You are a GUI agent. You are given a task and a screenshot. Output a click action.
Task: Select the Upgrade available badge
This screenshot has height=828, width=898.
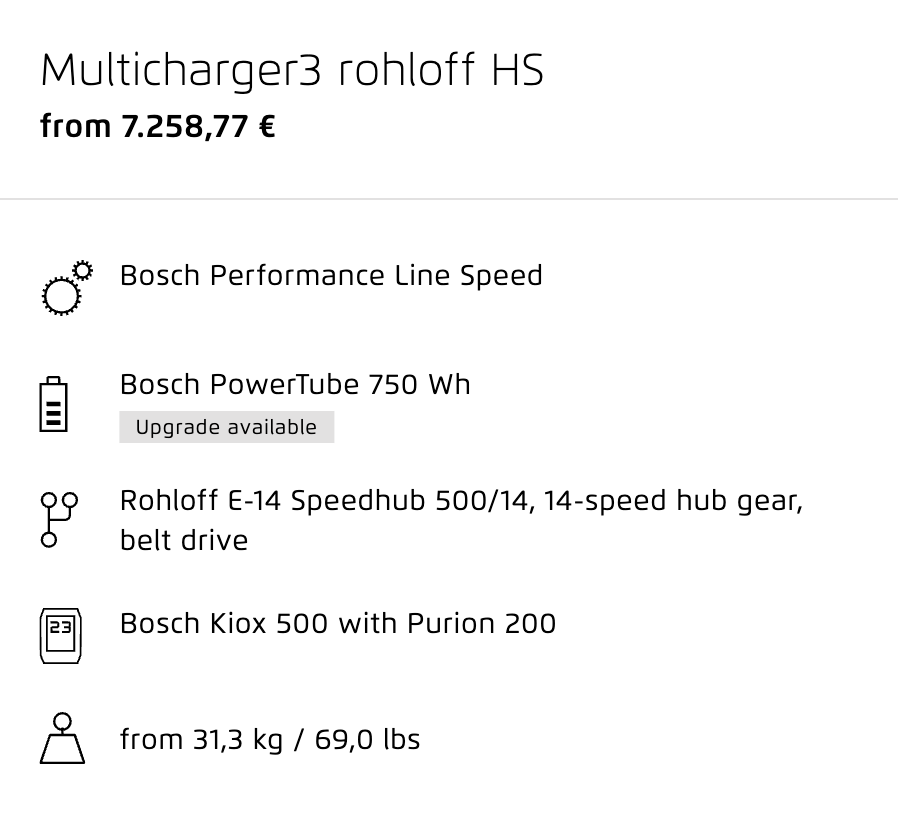tap(226, 427)
